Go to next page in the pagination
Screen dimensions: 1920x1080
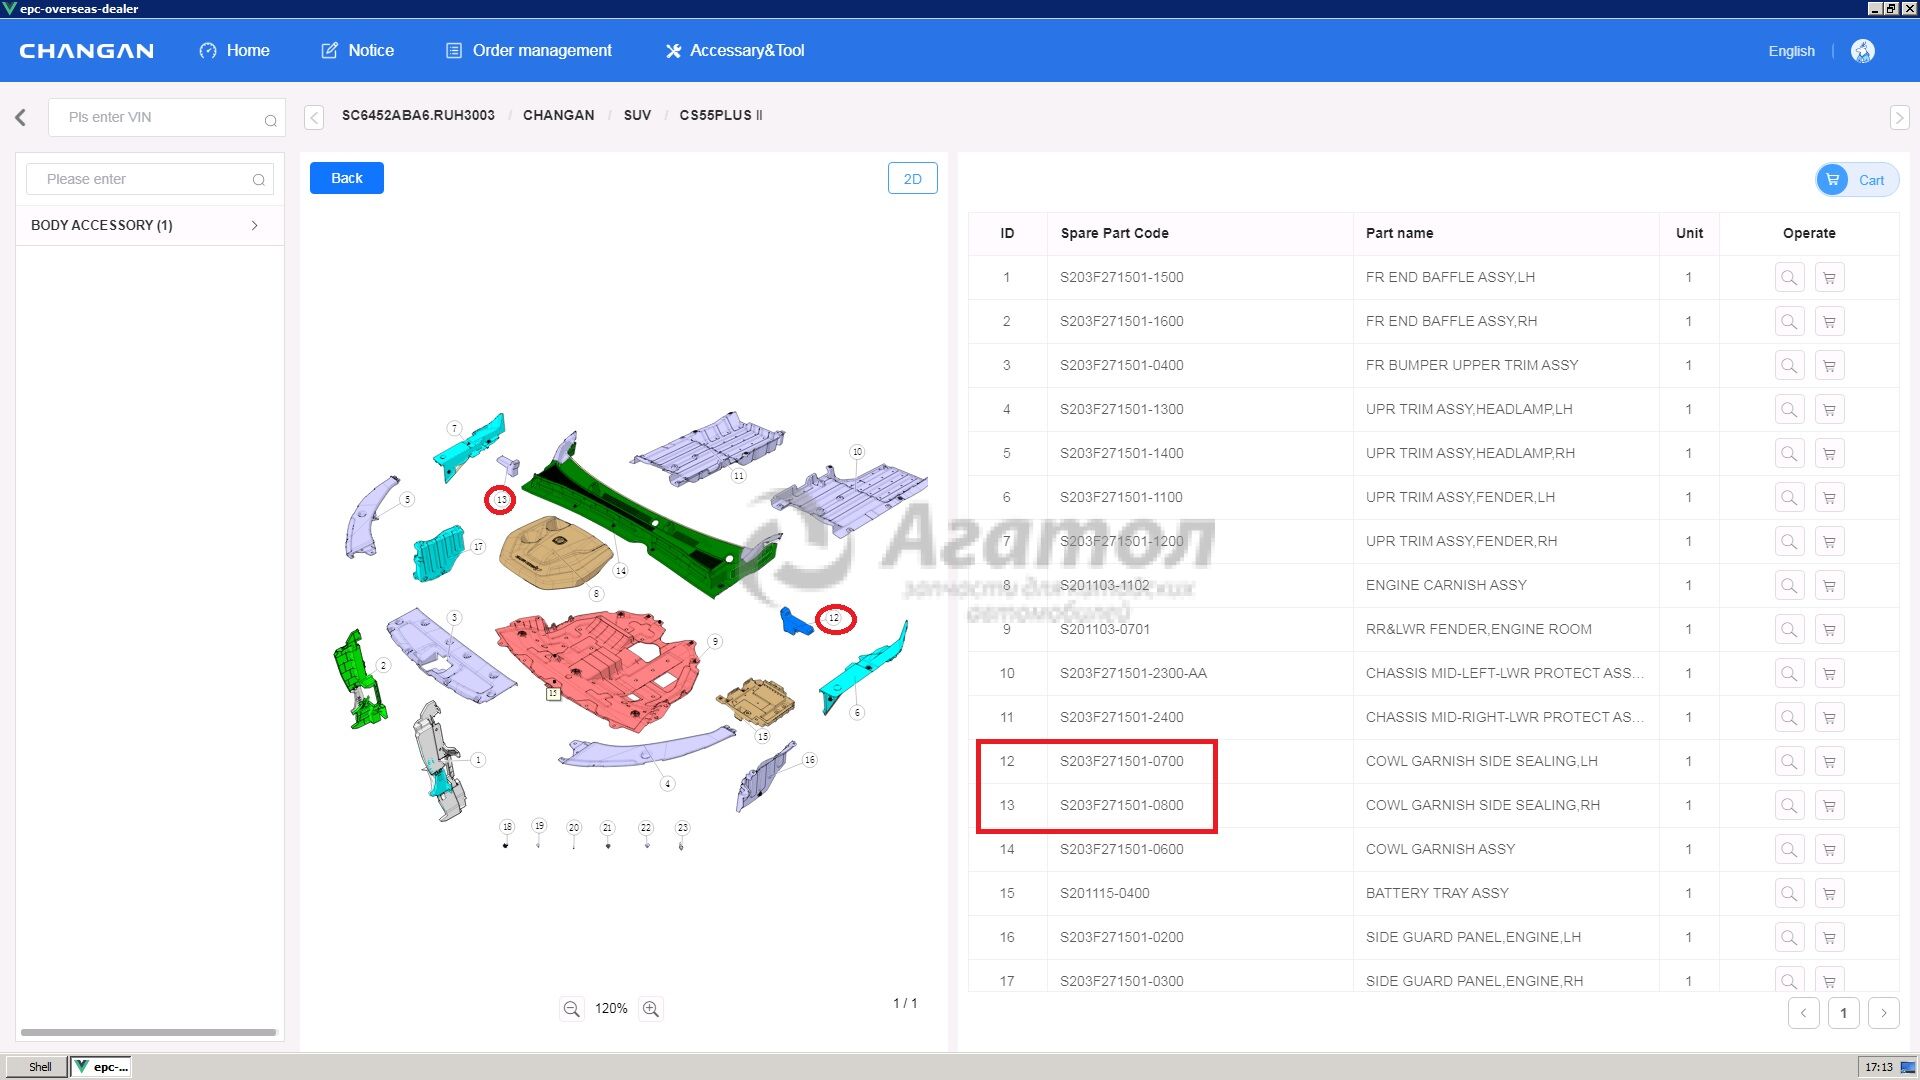[x=1883, y=1013]
